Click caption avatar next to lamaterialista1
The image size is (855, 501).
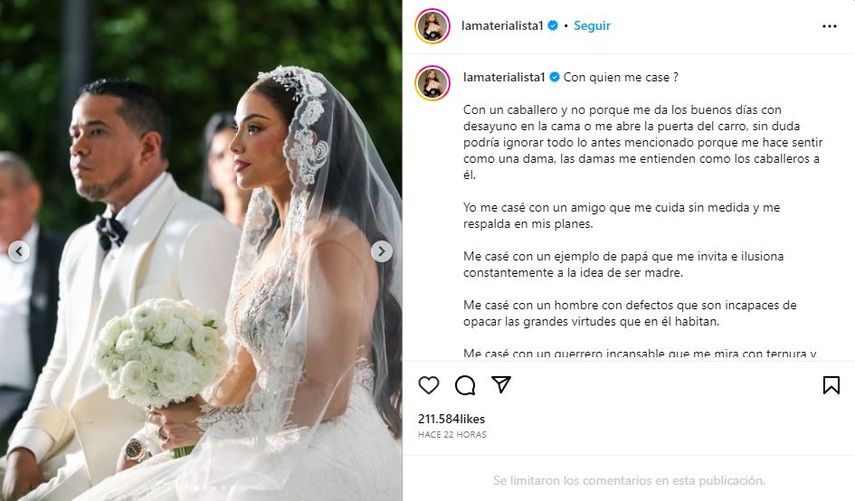click(432, 83)
